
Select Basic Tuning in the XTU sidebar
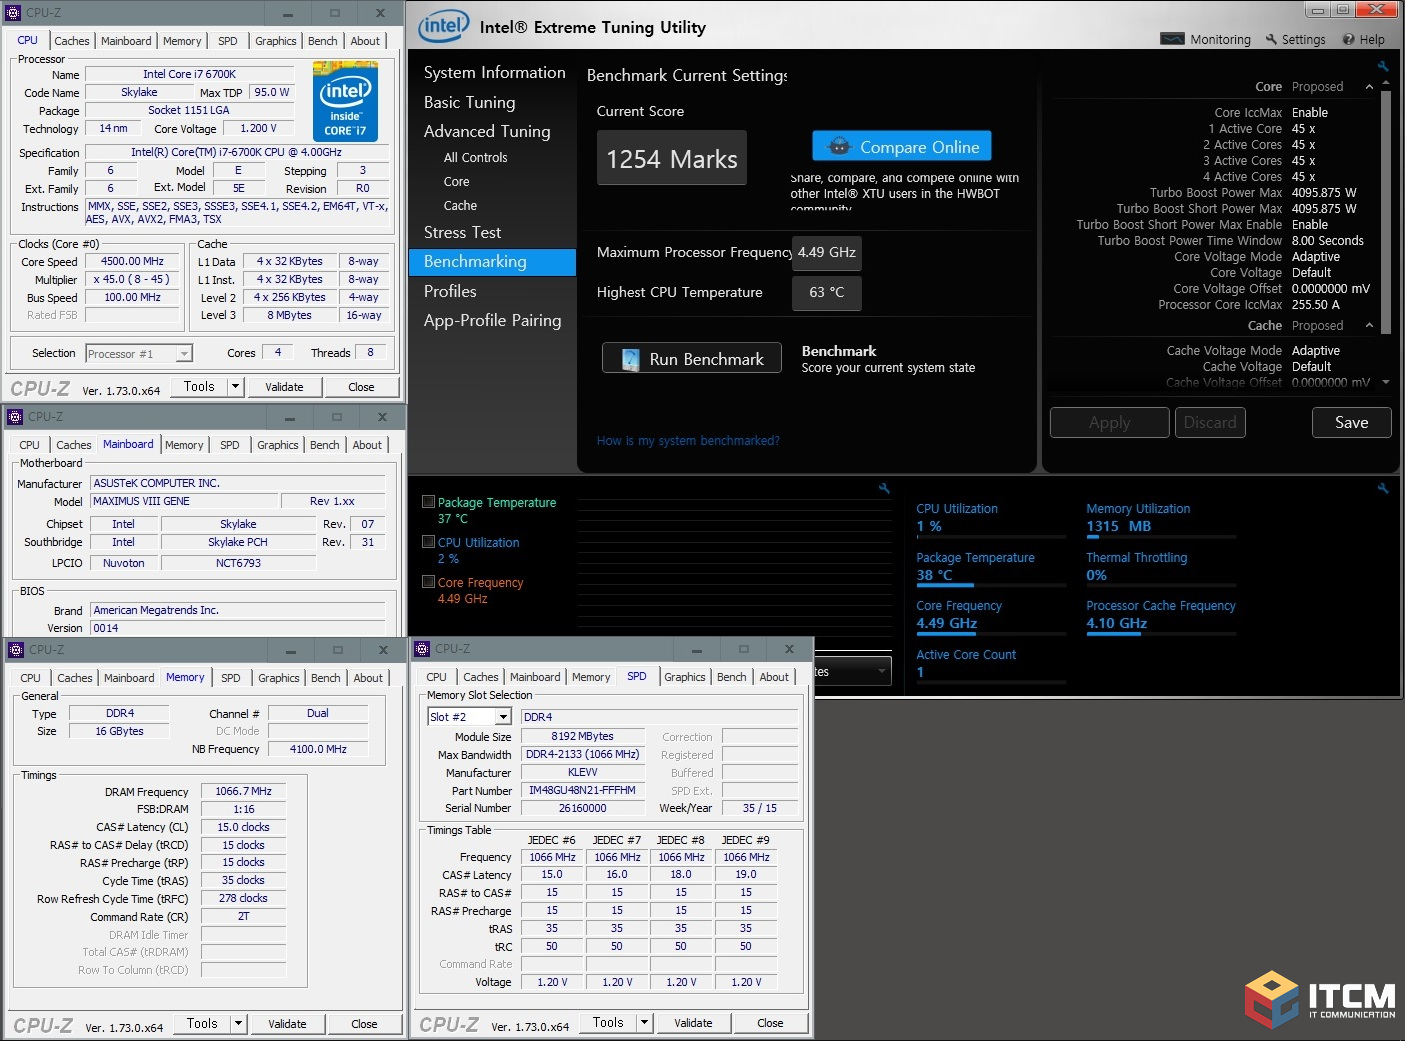pos(469,102)
